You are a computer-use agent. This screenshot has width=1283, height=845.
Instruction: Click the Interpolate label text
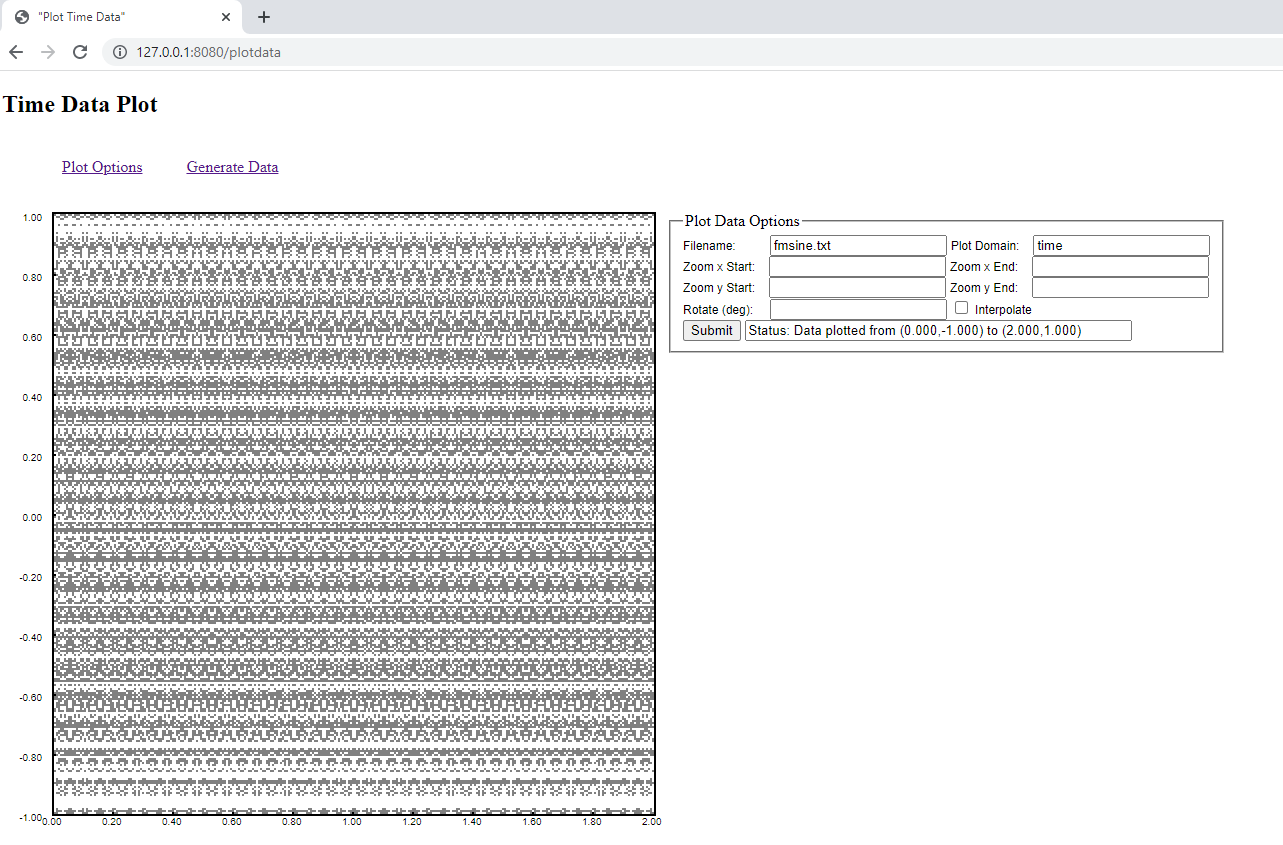click(x=1003, y=310)
